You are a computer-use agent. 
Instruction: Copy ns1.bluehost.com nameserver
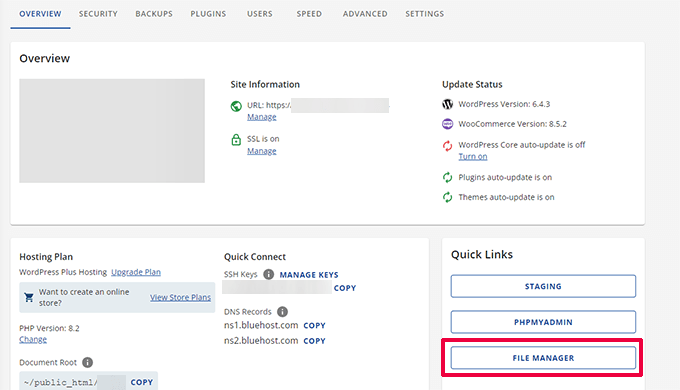[314, 325]
